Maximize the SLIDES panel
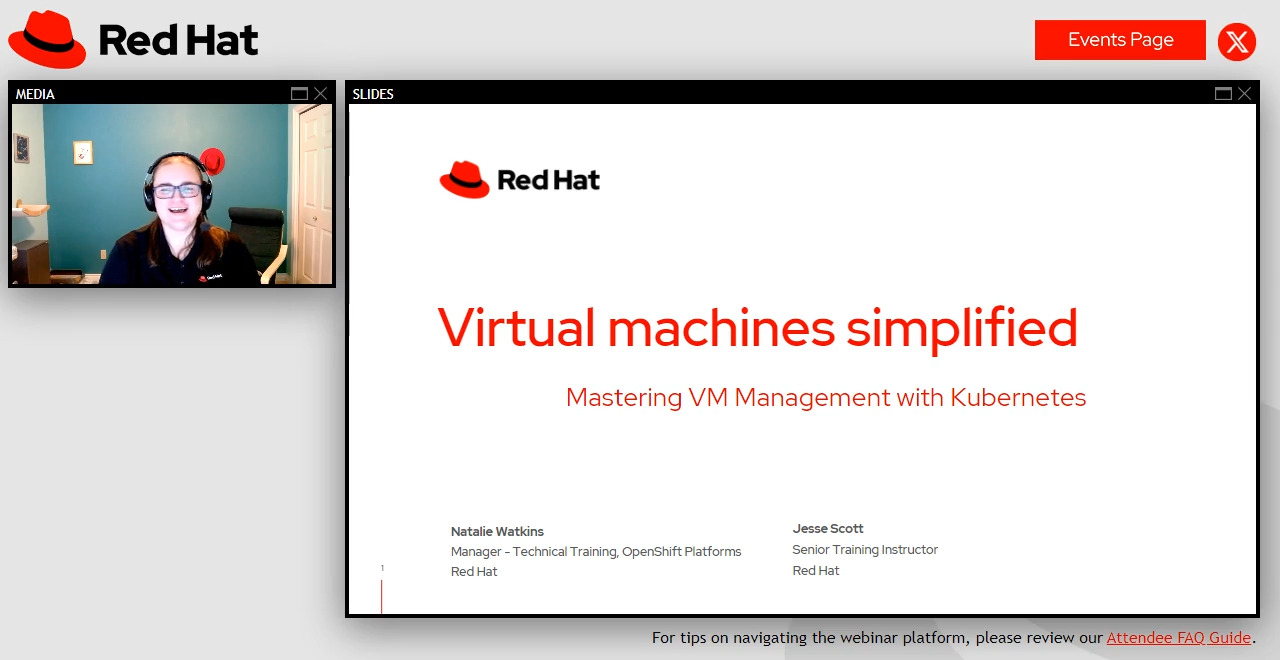Screen dimensions: 1280x660 pos(1223,94)
